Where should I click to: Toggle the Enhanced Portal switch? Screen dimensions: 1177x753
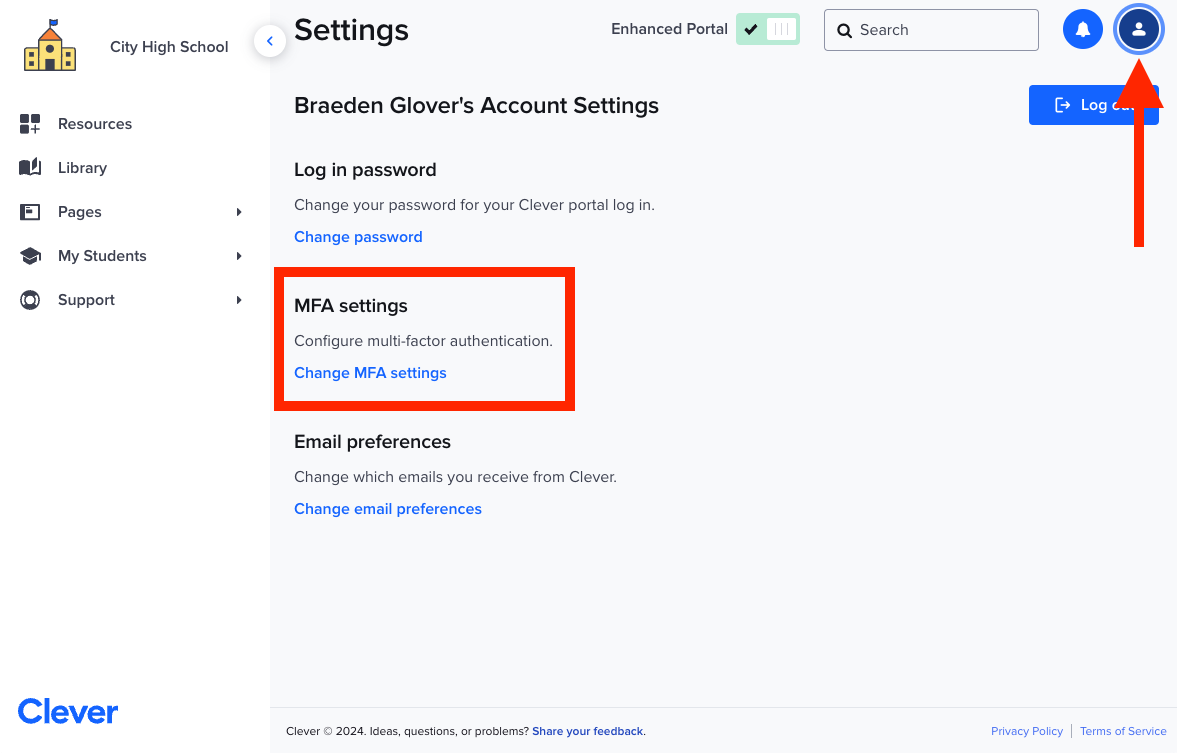[767, 29]
